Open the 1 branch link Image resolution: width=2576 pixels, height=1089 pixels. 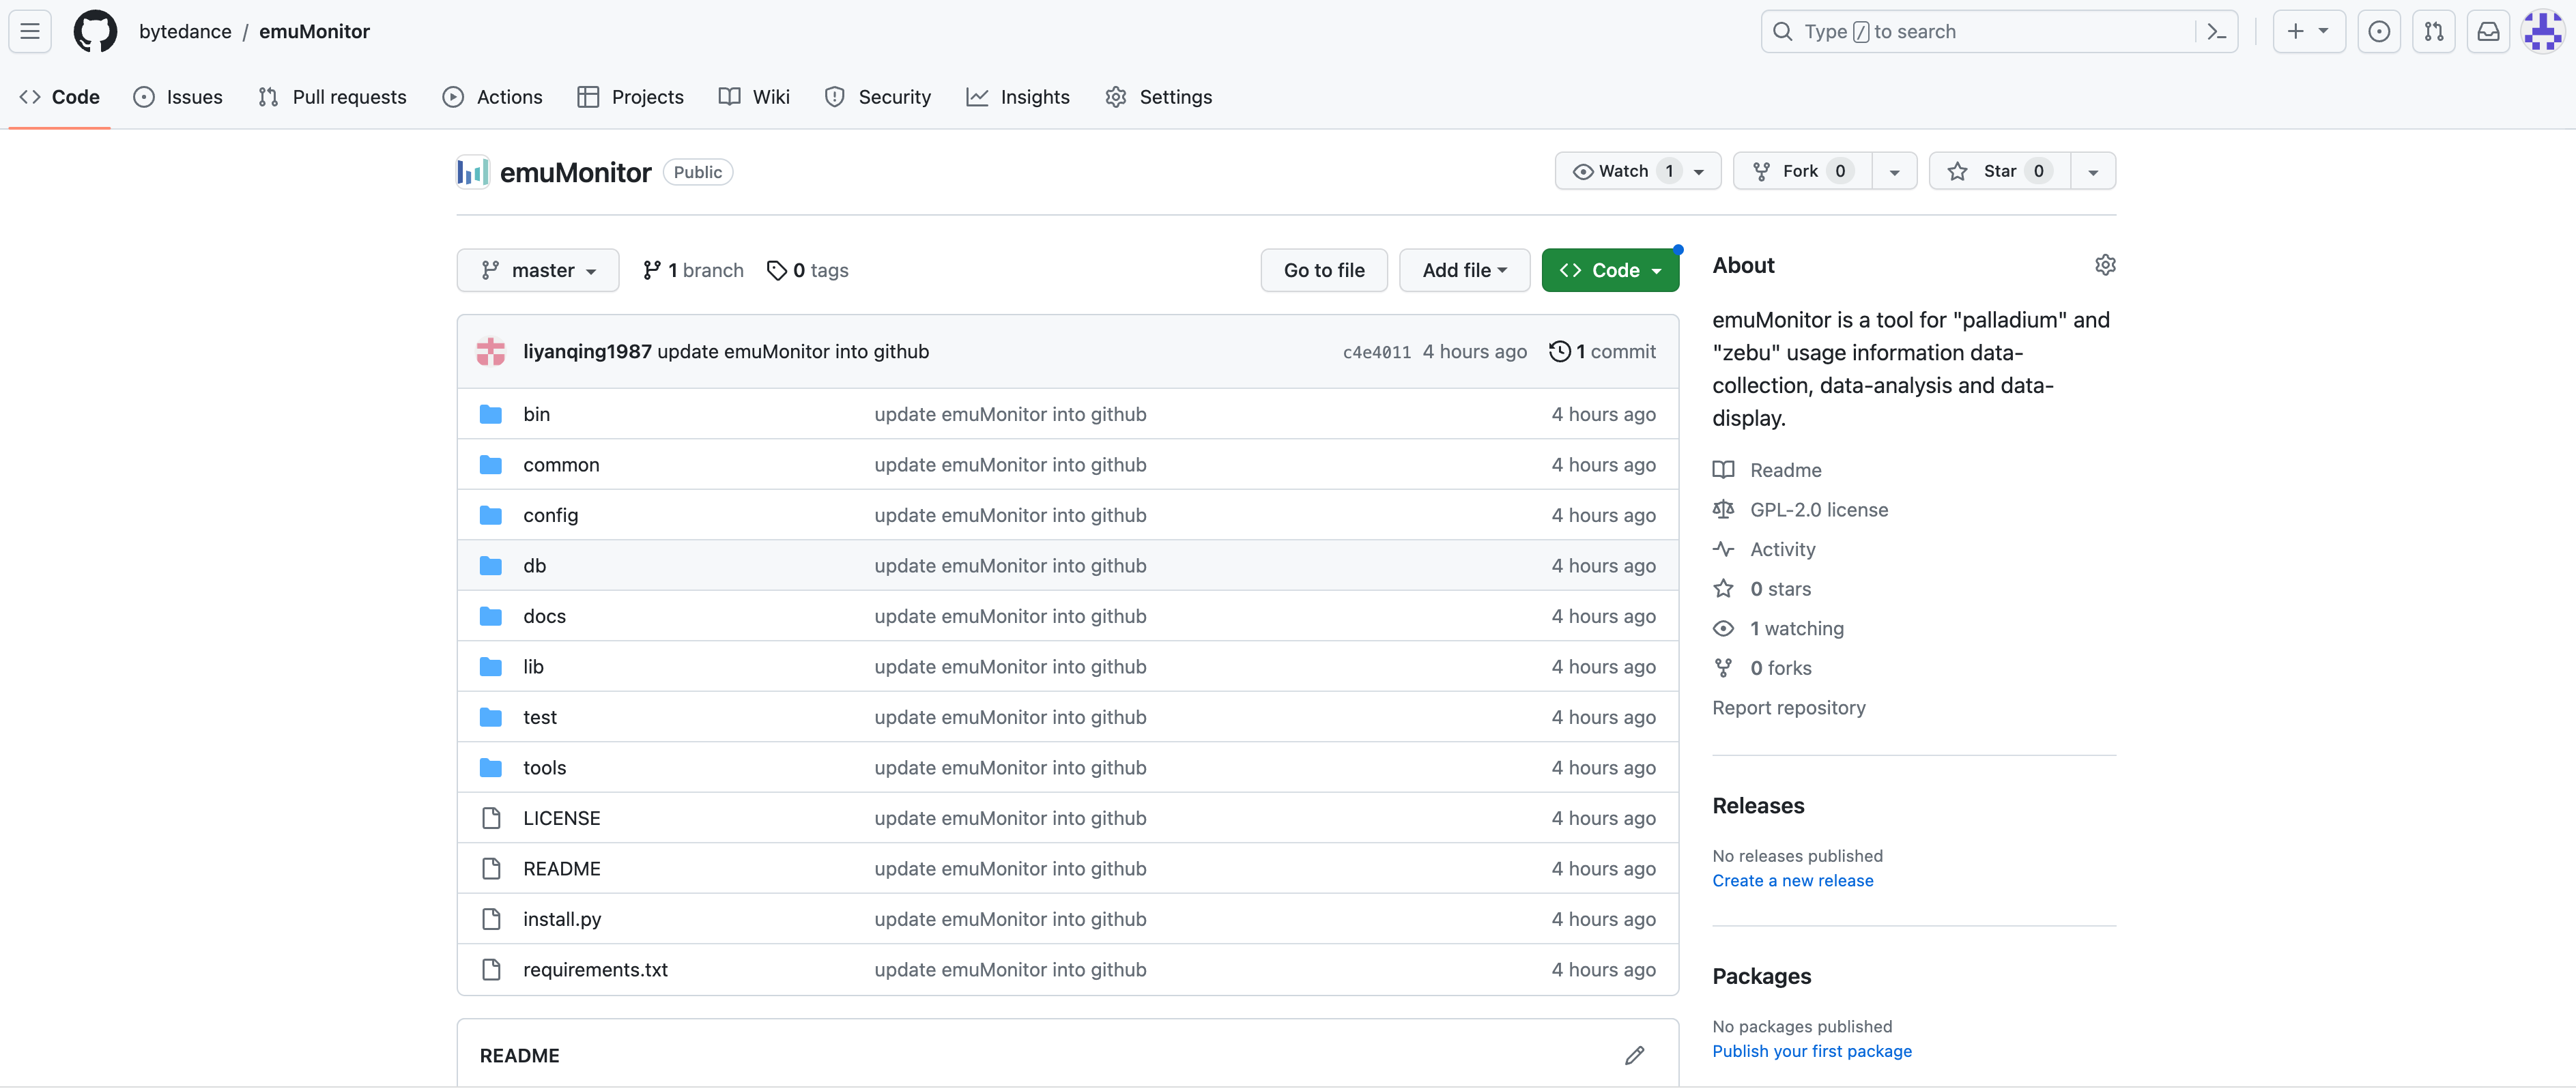(693, 270)
